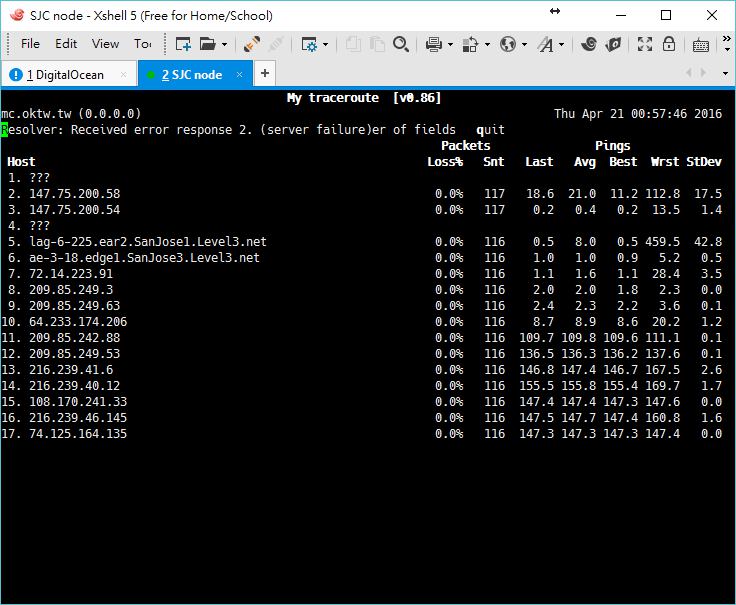Screen dimensions: 736x605
Task: Open the File menu
Action: coord(30,44)
